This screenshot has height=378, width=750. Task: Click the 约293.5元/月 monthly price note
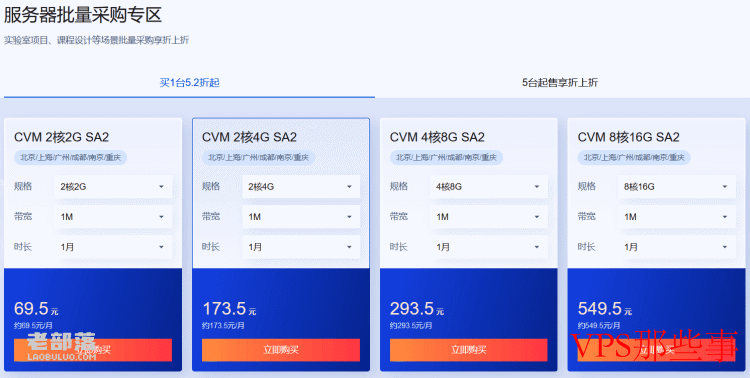pyautogui.click(x=411, y=326)
